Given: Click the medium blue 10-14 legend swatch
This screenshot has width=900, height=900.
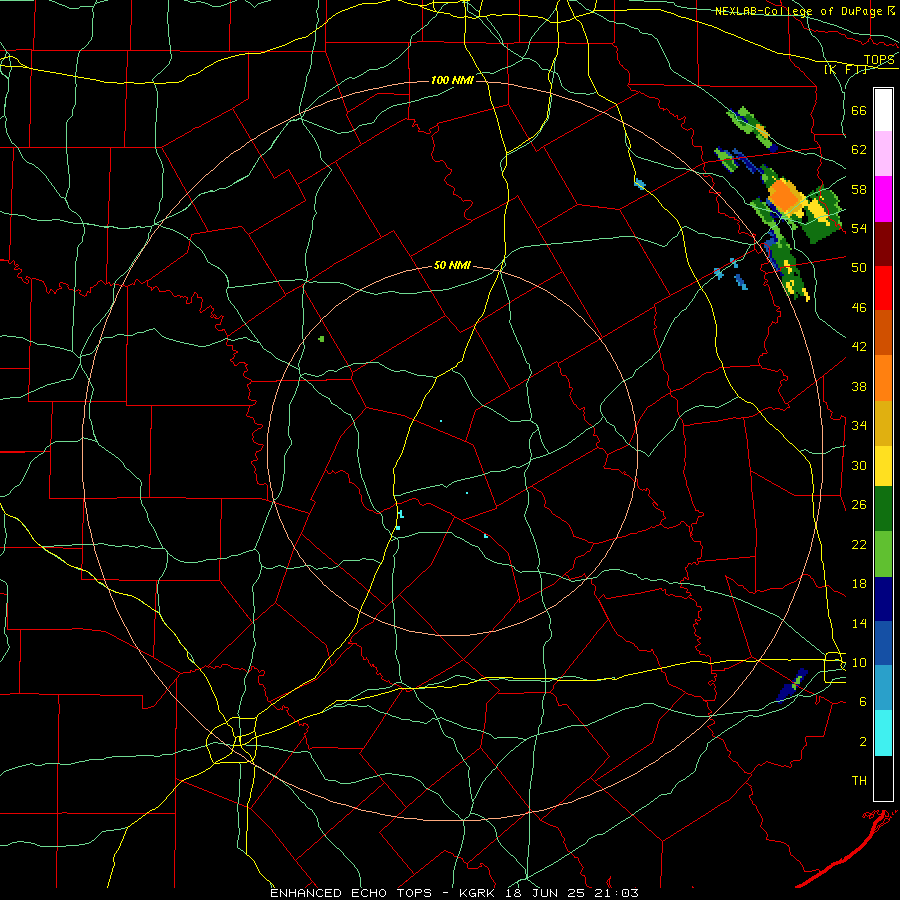Looking at the screenshot, I should (883, 643).
